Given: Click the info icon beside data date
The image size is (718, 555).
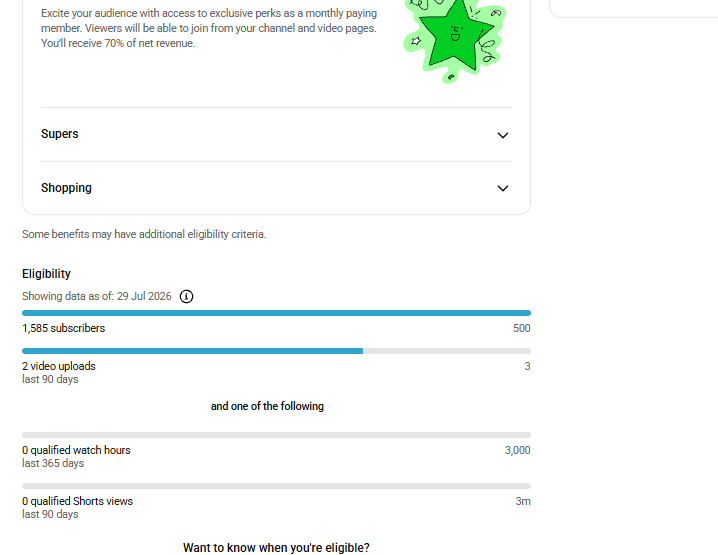Looking at the screenshot, I should 186,296.
